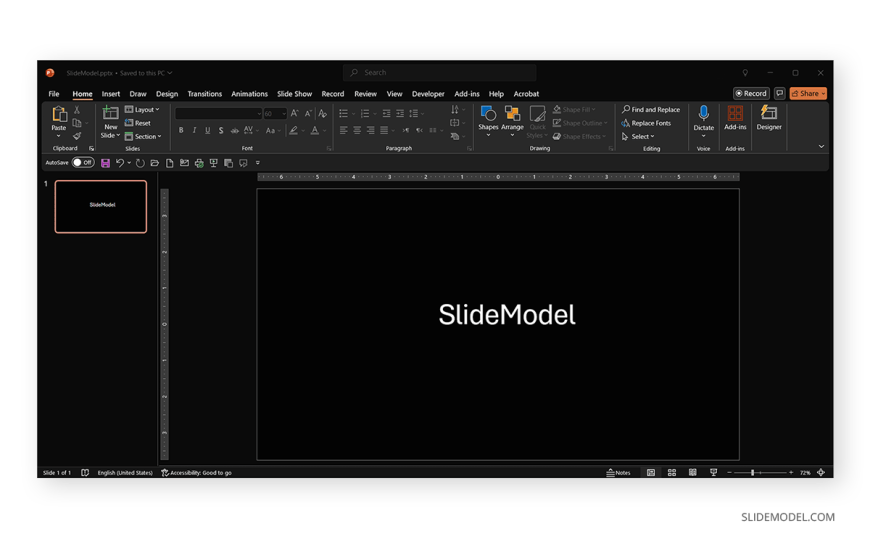
Task: Open the File tab
Action: [54, 94]
